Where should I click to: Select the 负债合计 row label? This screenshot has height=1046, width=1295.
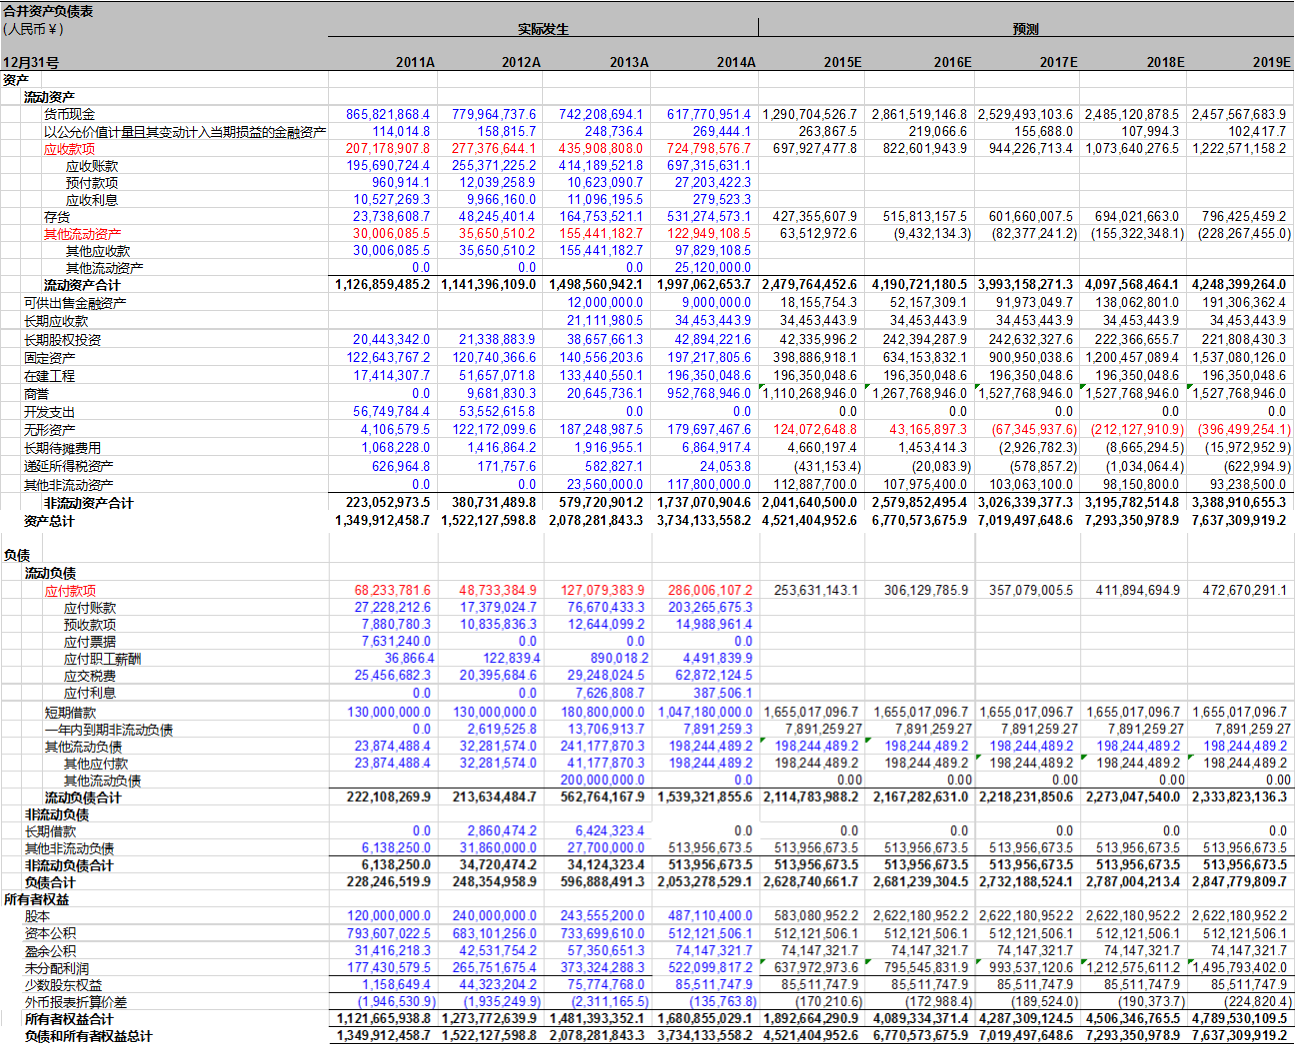(x=50, y=883)
